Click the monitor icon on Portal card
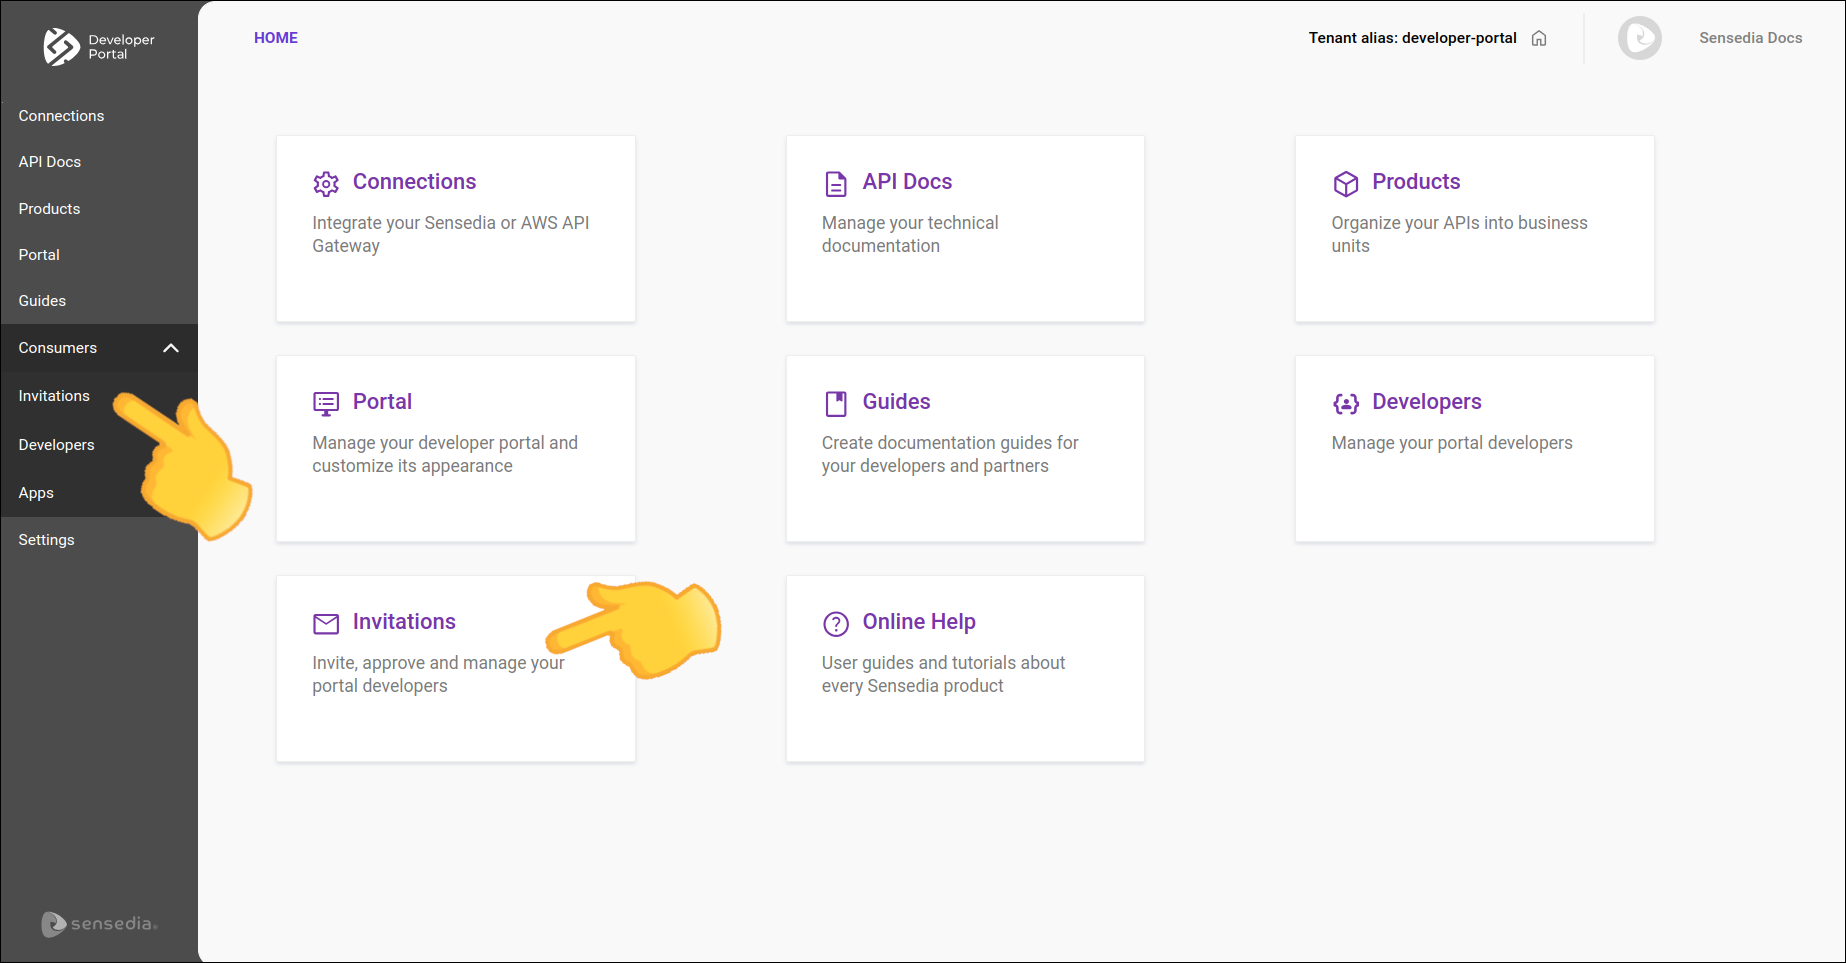 click(x=326, y=404)
